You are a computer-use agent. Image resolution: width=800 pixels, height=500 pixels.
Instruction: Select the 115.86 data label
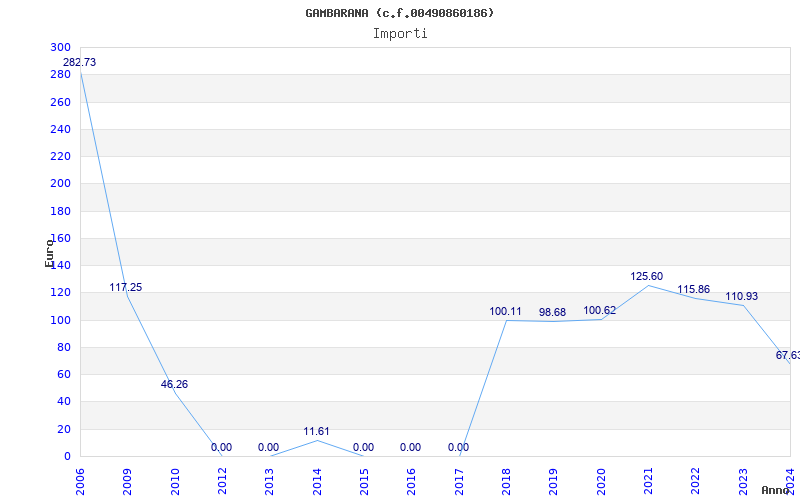694,289
